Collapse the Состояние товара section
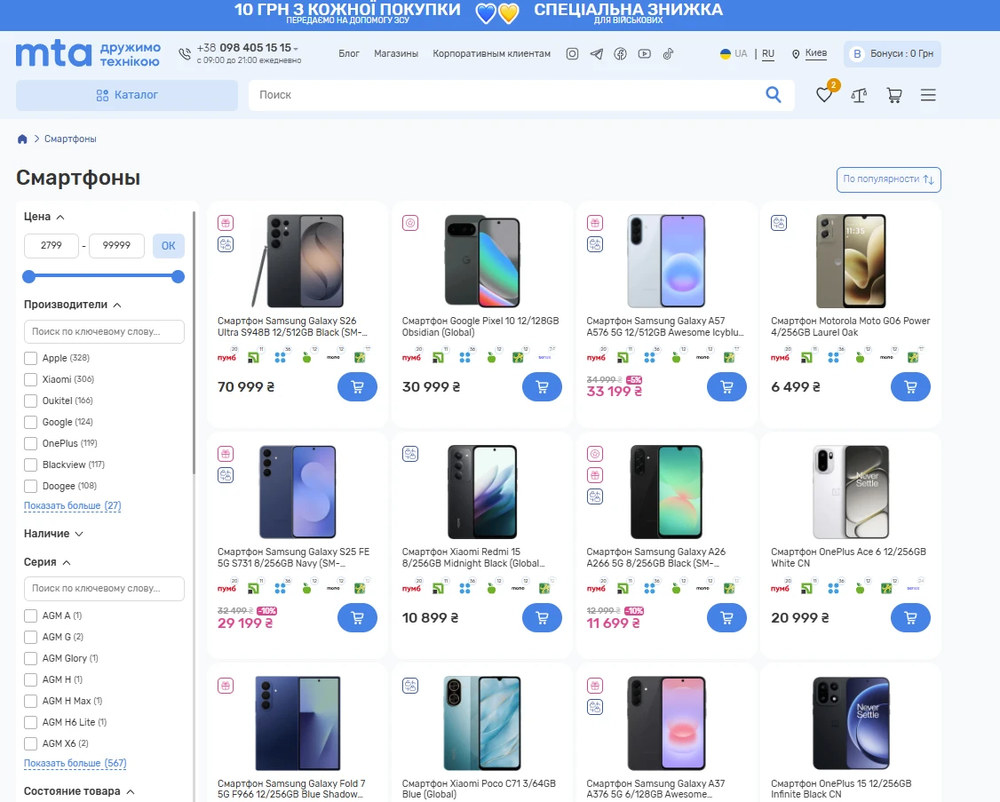This screenshot has width=1000, height=802. click(x=79, y=791)
